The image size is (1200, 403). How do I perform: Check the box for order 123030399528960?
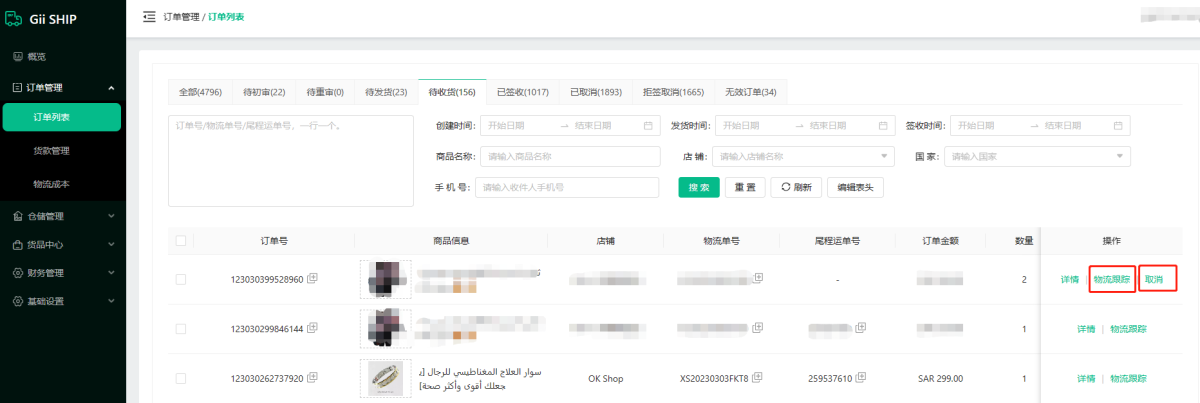180,279
